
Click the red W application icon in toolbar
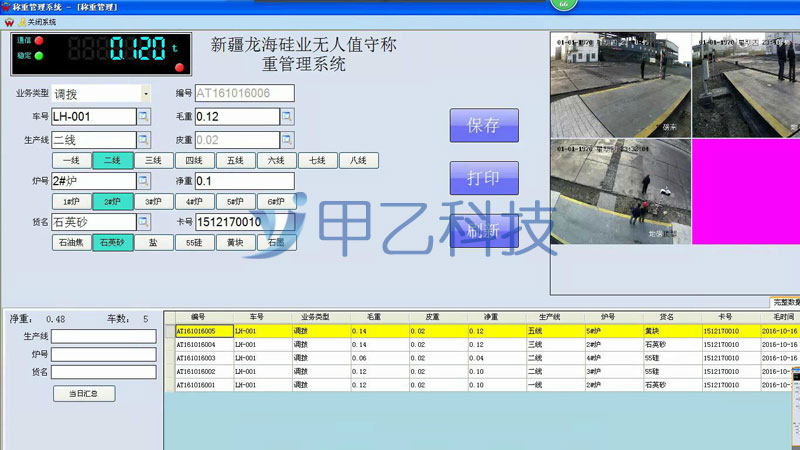[8, 21]
